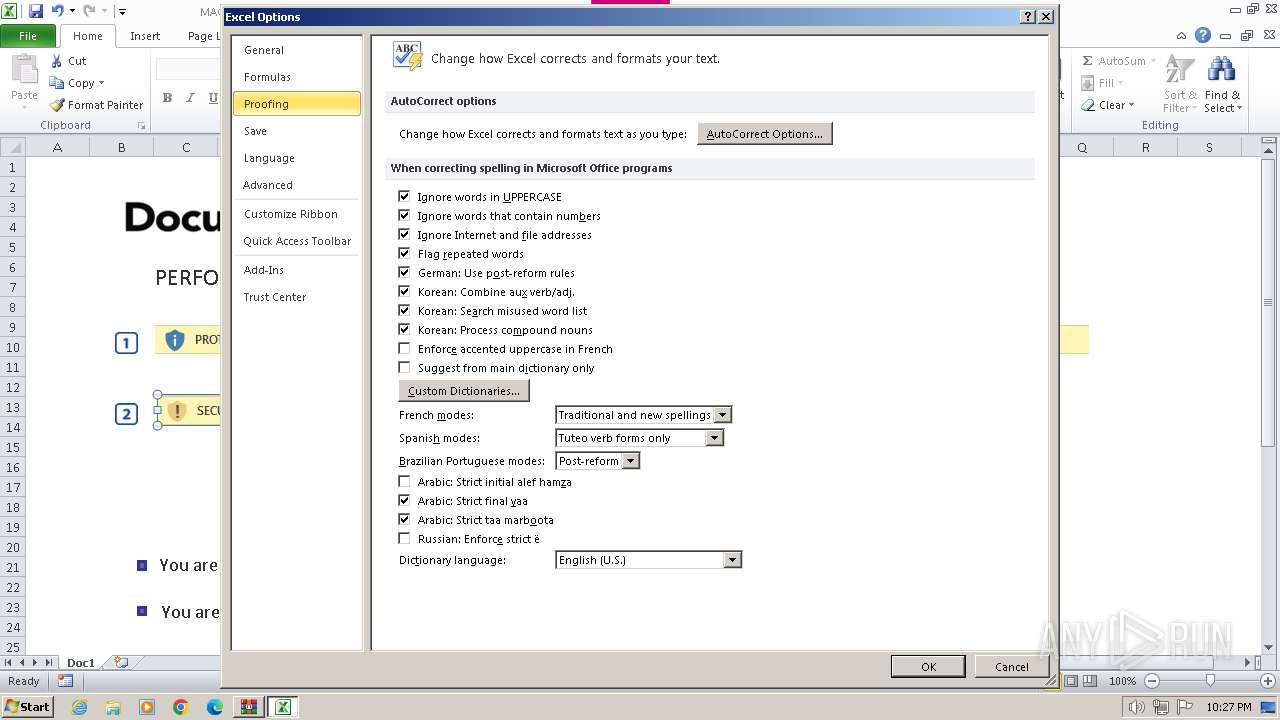Enable Arabic: Strict initial alef hamza
The width and height of the screenshot is (1280, 720).
point(404,481)
